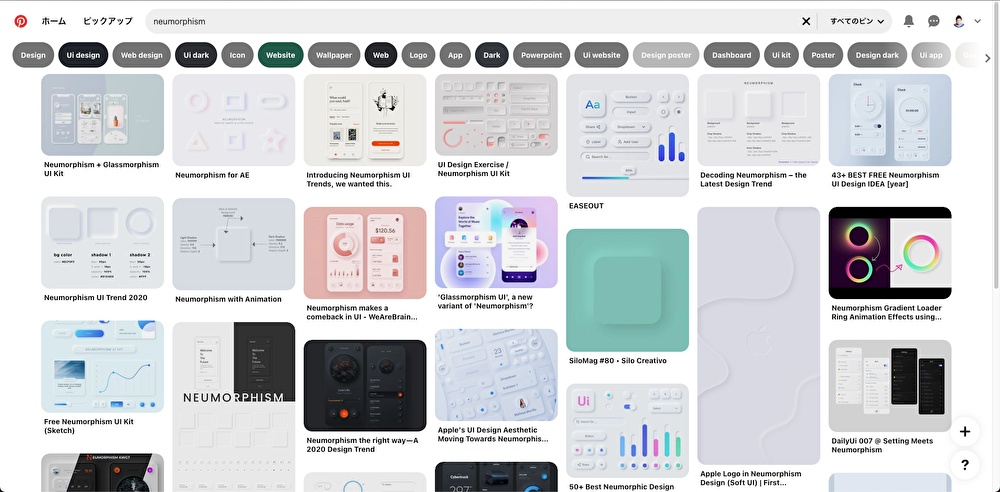Select the App filter chip
The height and width of the screenshot is (492, 1000).
455,55
